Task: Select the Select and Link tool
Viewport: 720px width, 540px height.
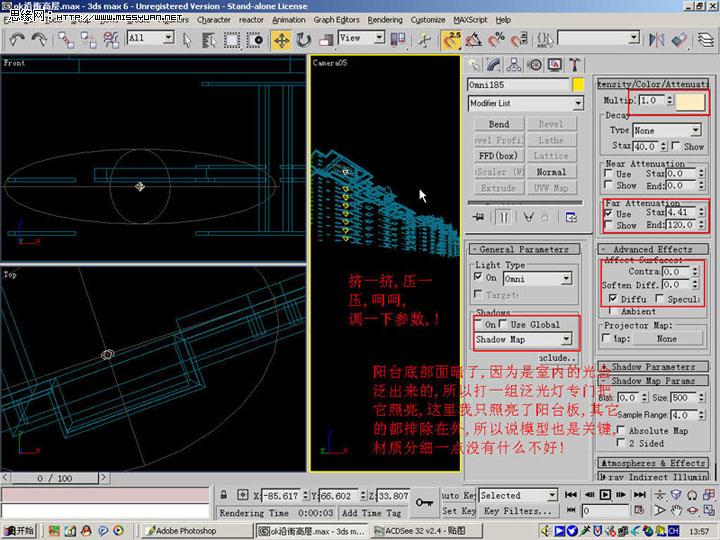Action: (x=66, y=40)
